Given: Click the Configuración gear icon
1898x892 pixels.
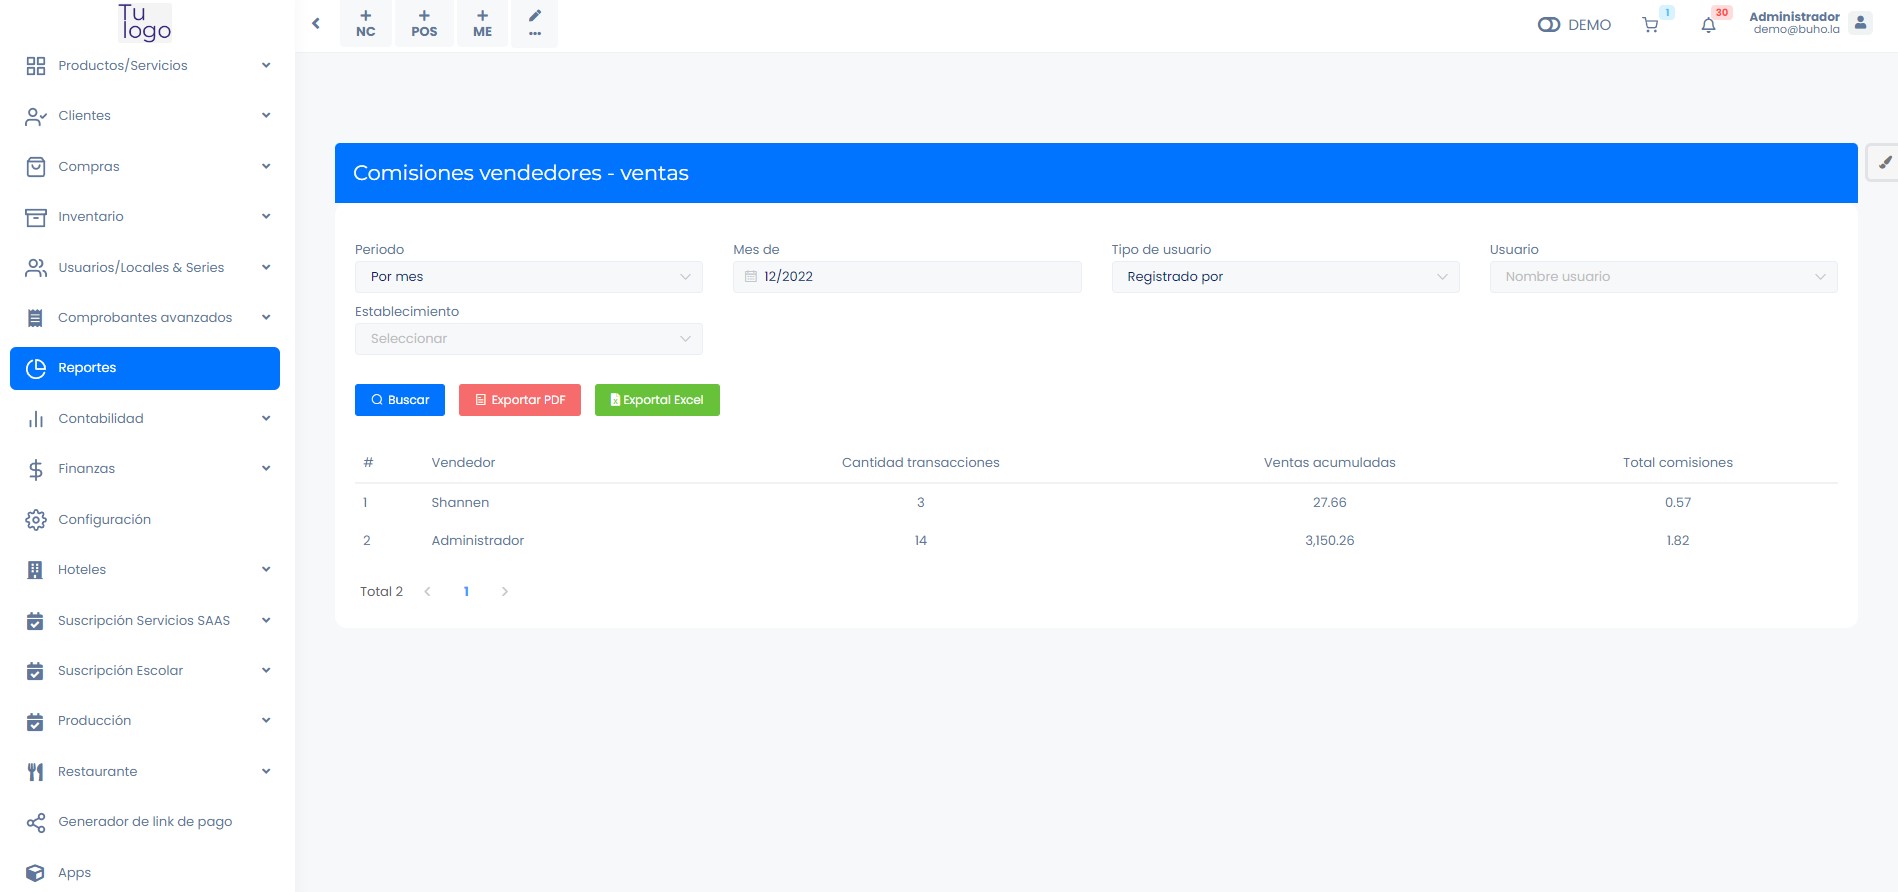Looking at the screenshot, I should click(36, 520).
